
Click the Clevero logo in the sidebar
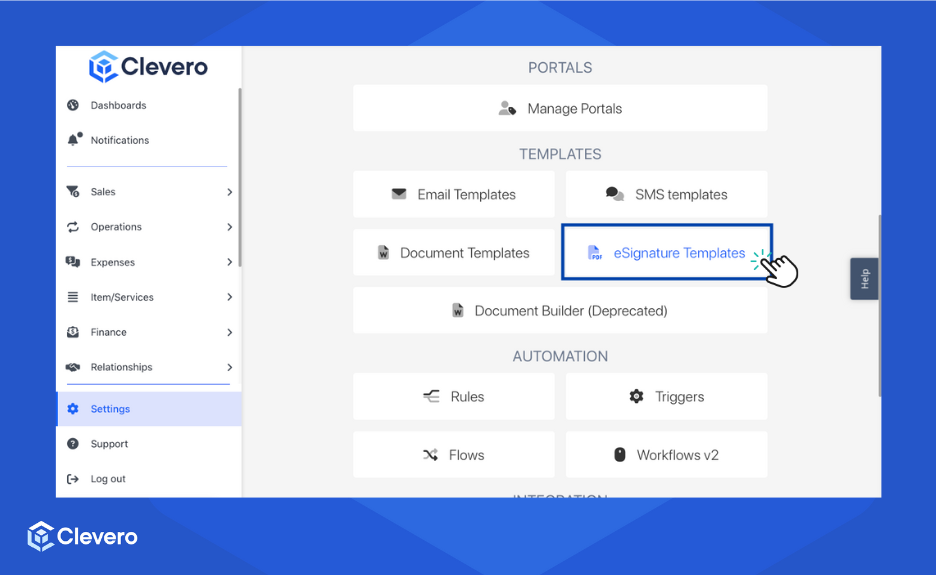pyautogui.click(x=148, y=66)
